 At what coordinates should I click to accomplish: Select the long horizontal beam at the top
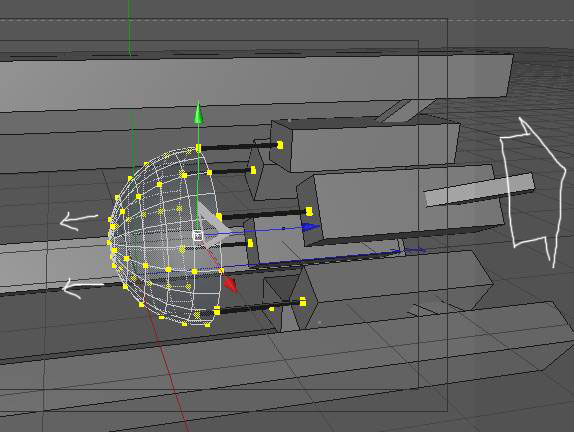point(256,82)
